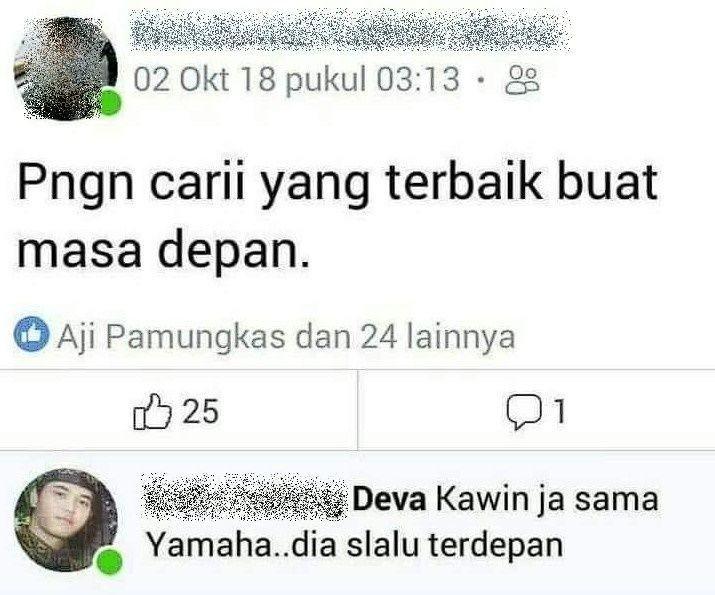Click the comment count number 1
Screen dimensions: 715x595
pos(560,412)
